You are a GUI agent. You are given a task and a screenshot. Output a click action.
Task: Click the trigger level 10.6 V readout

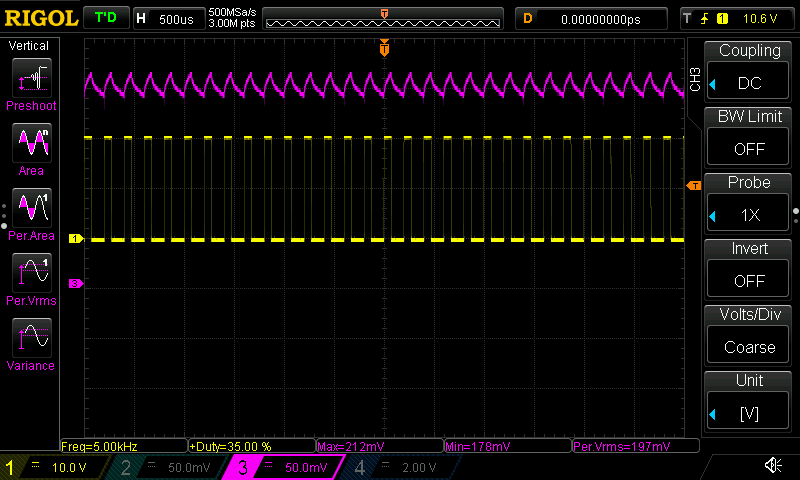(760, 19)
